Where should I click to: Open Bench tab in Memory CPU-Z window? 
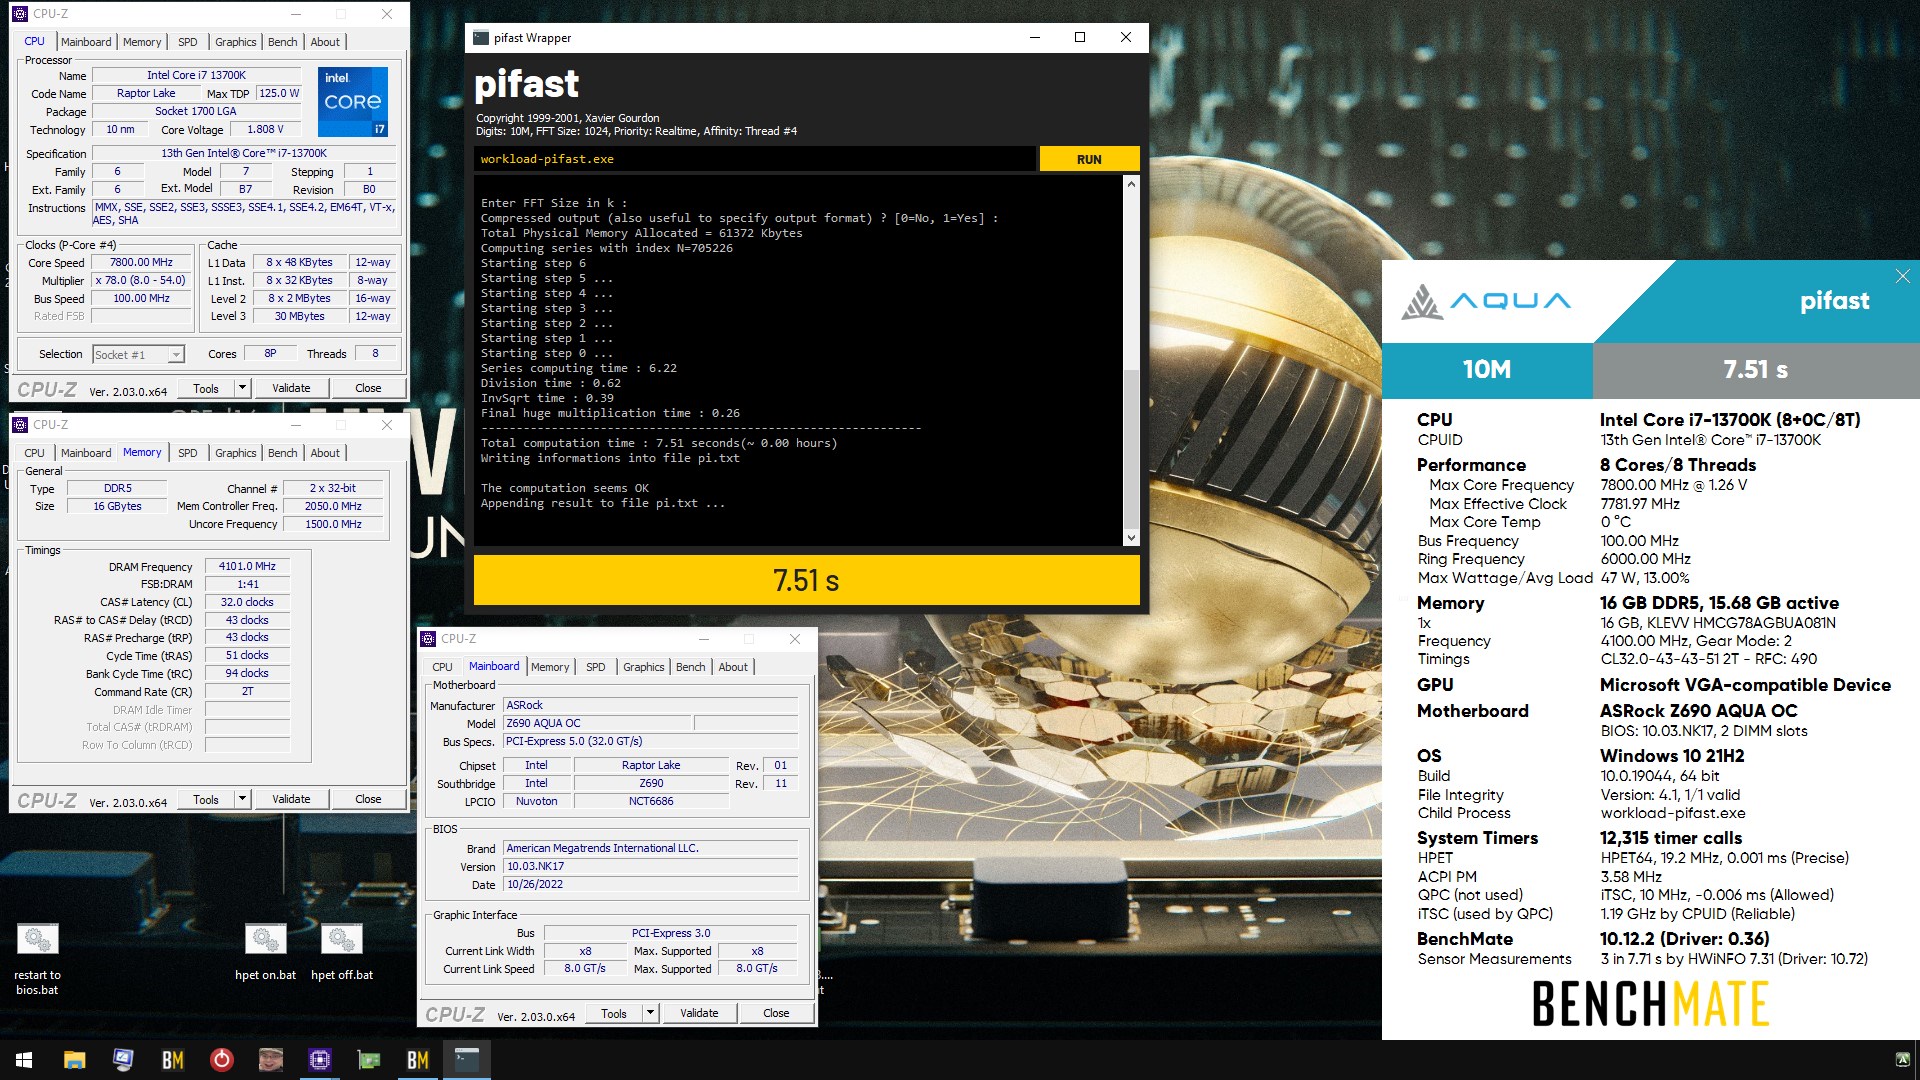pos(282,453)
